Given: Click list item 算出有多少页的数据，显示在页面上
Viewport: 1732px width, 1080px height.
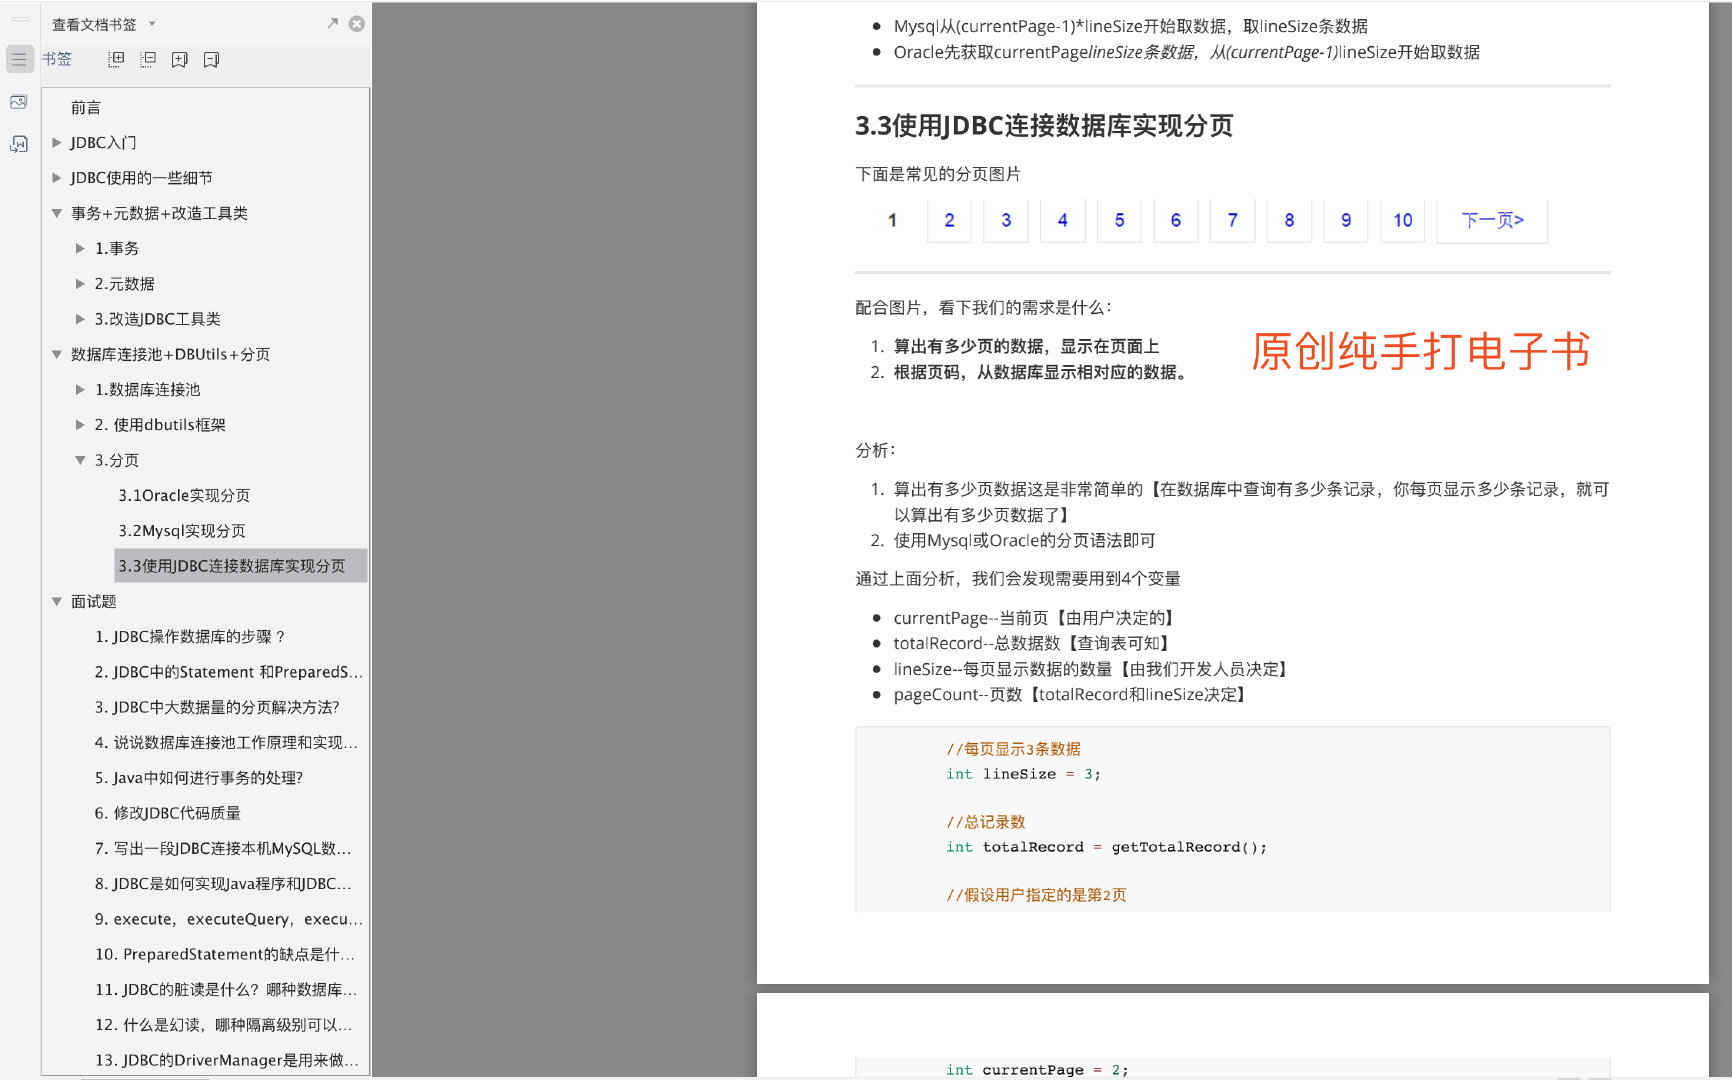Looking at the screenshot, I should coord(1026,346).
